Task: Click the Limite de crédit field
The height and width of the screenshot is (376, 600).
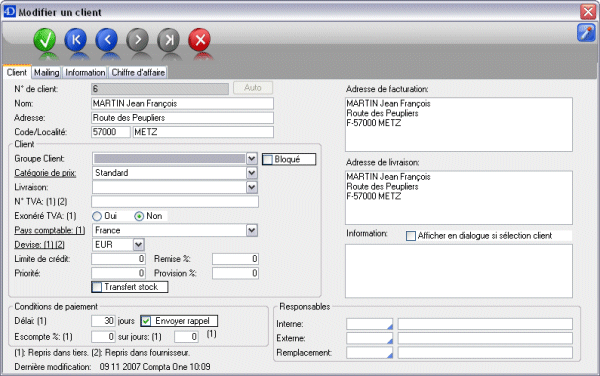Action: pyautogui.click(x=118, y=259)
